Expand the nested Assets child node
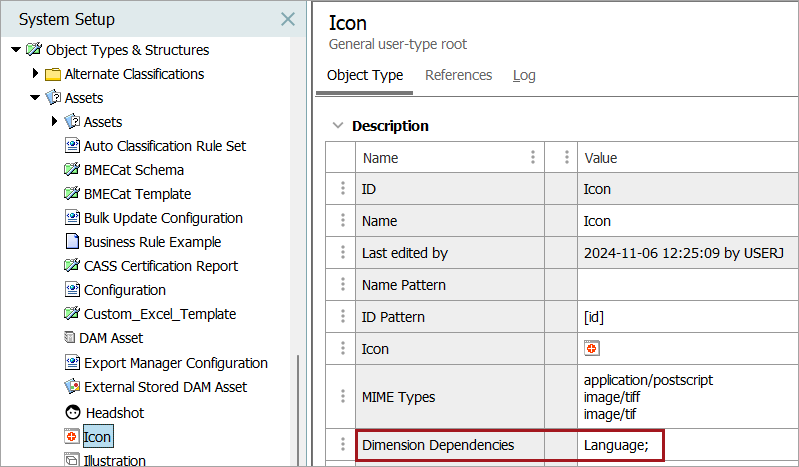The image size is (799, 467). 54,122
